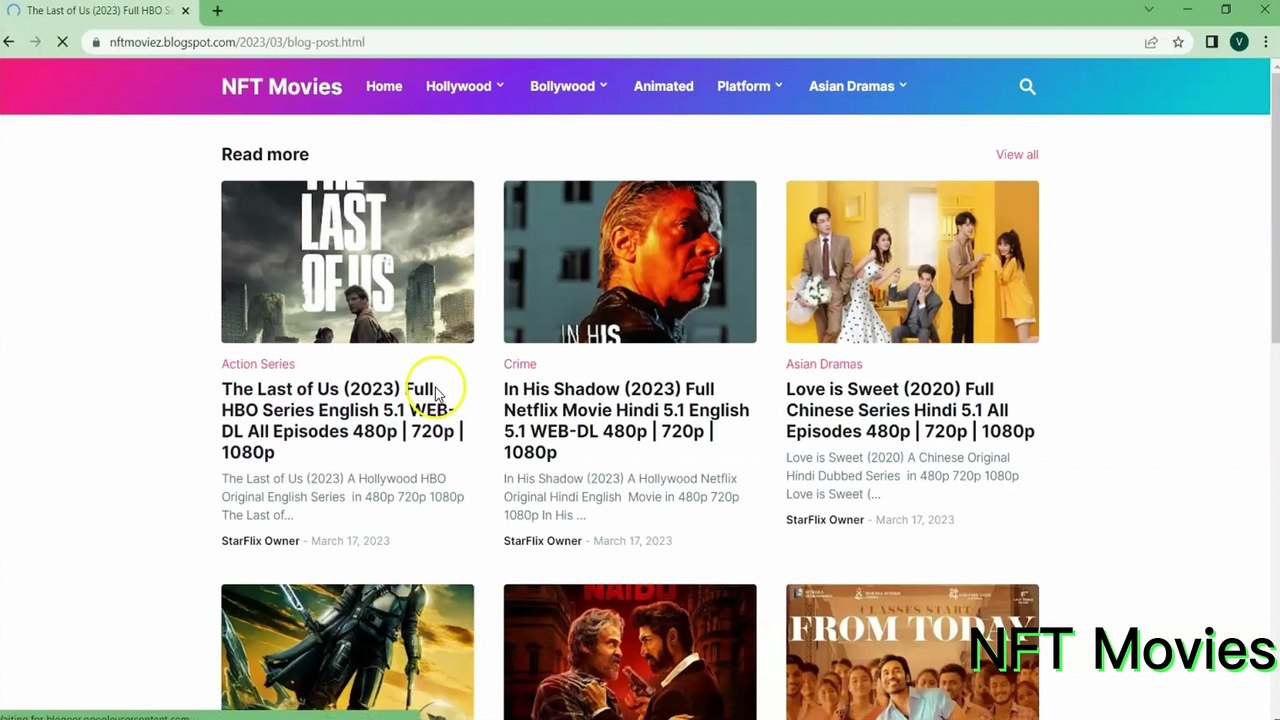Expand the Hollywood menu
This screenshot has width=1280, height=720.
(465, 86)
